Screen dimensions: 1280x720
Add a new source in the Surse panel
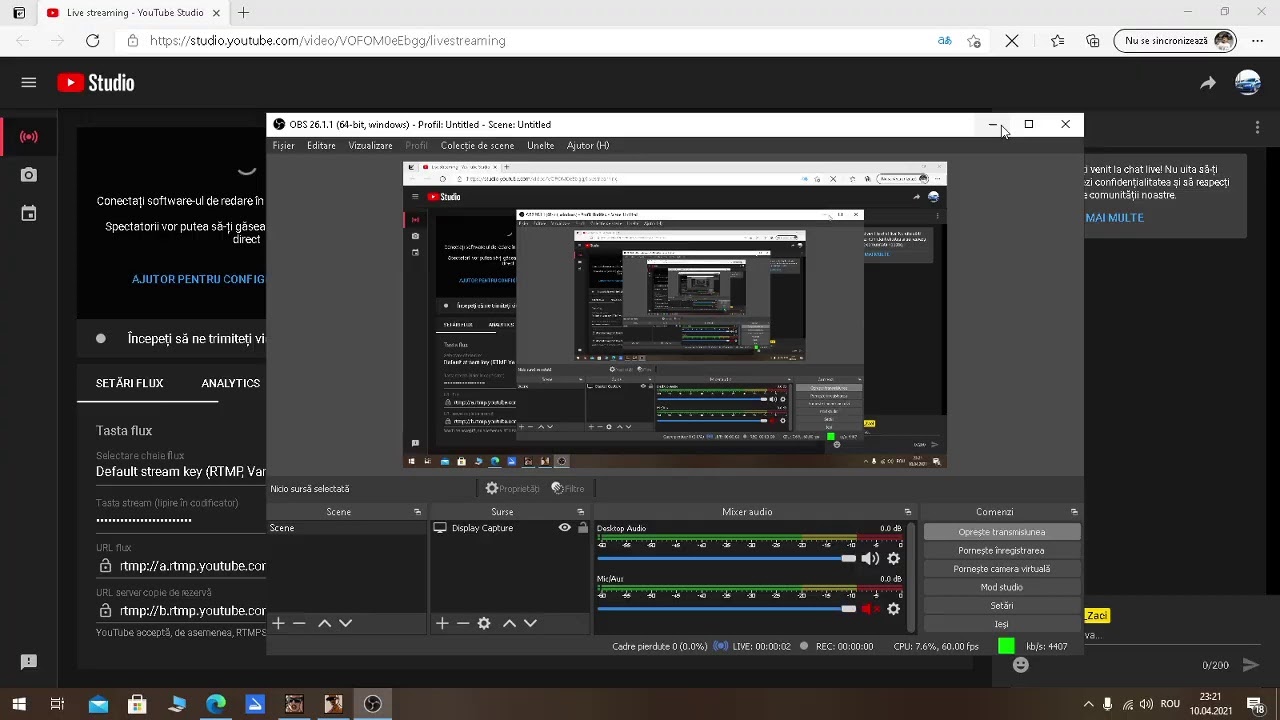pos(442,623)
